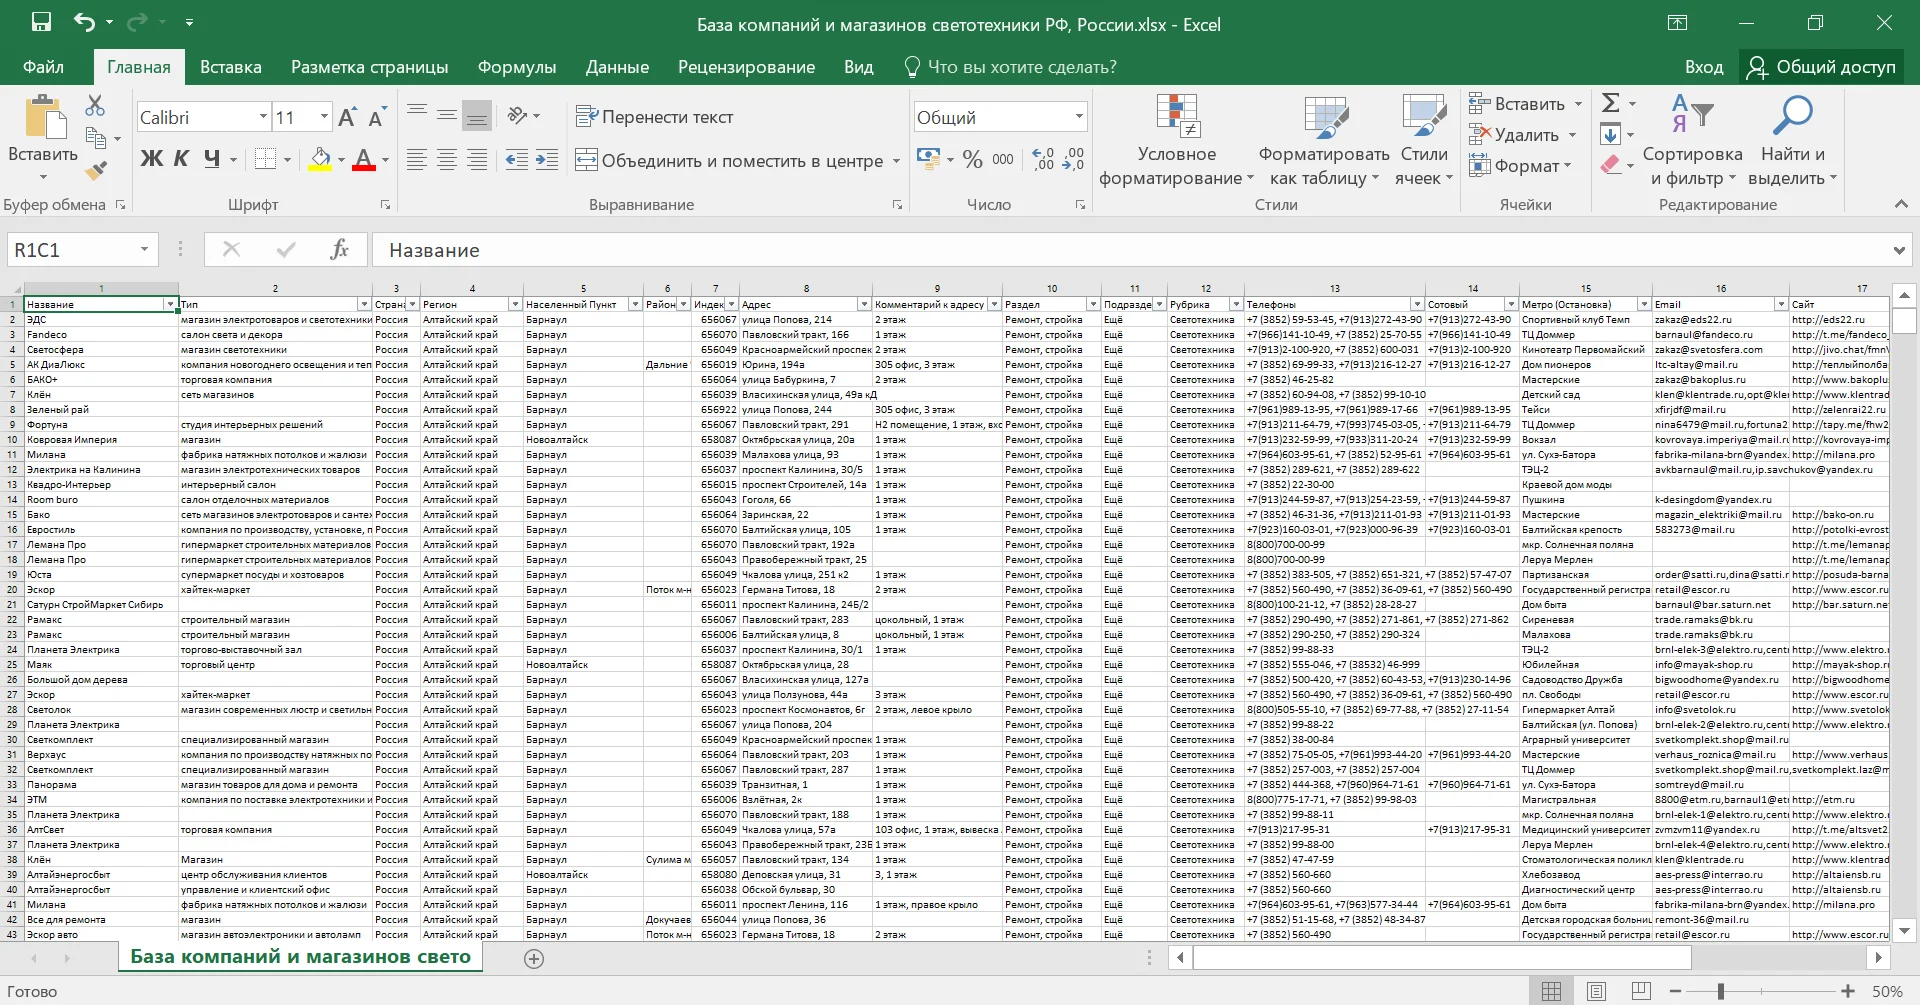Viewport: 1920px width, 1005px height.
Task: Increase decimal places
Action: [1043, 159]
